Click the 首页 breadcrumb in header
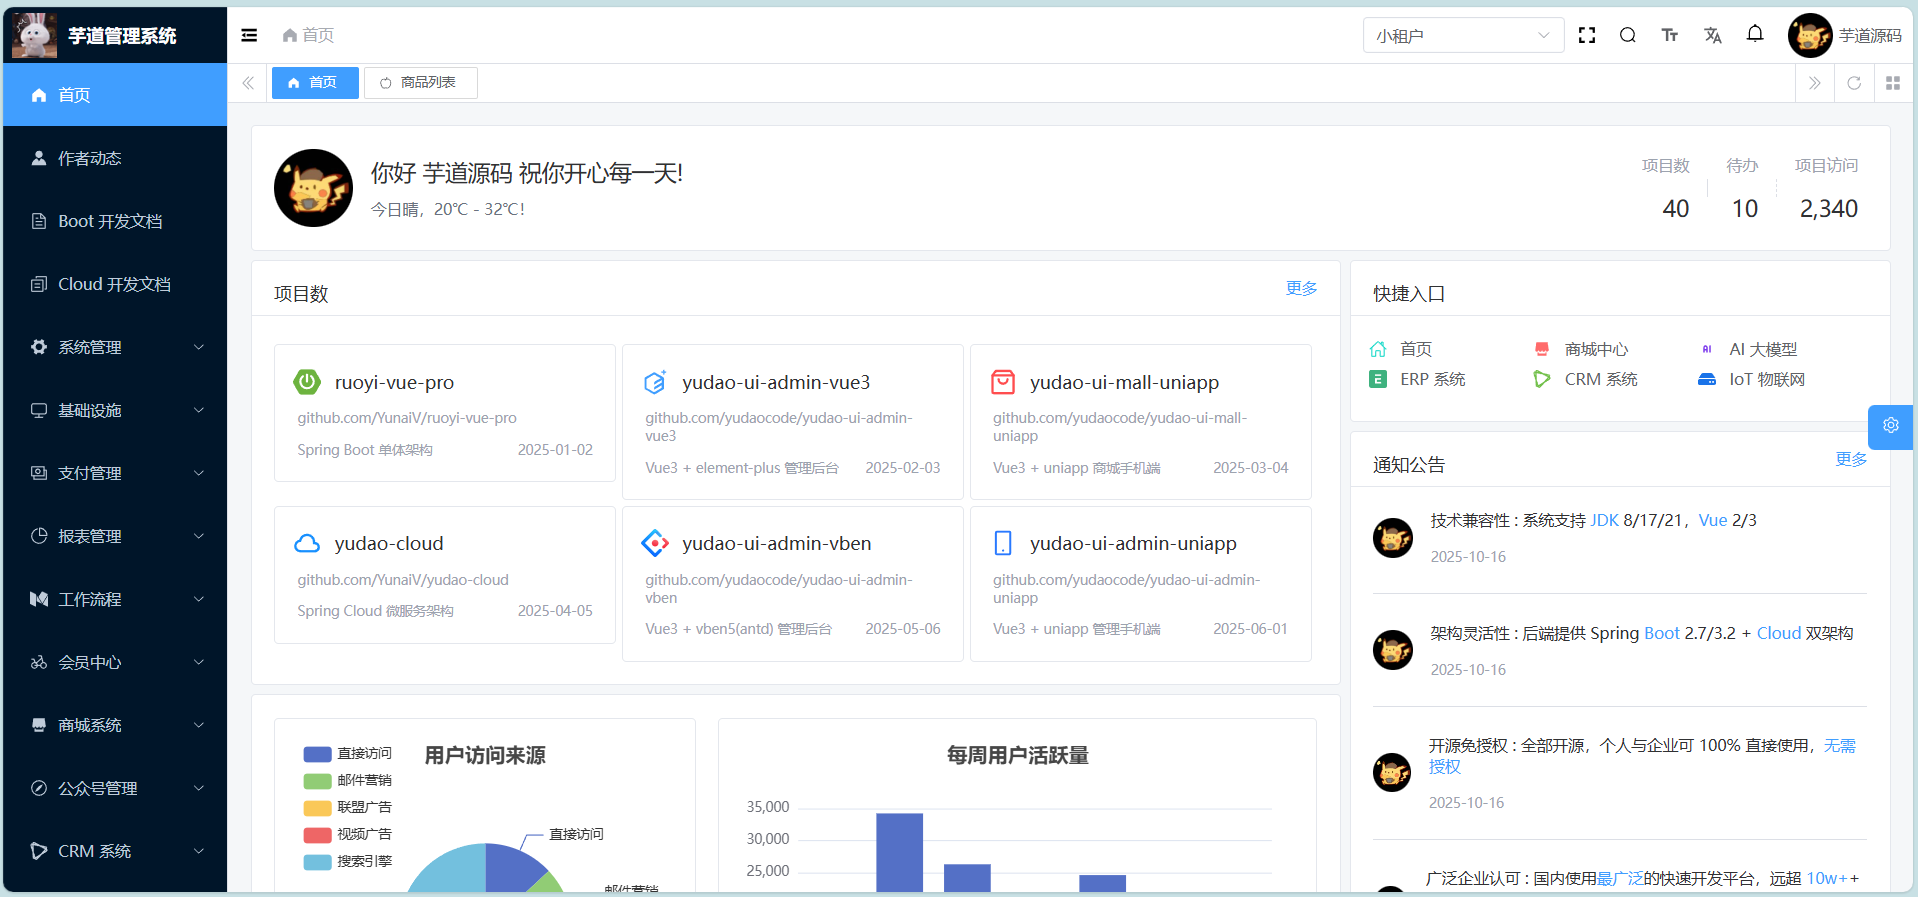This screenshot has height=897, width=1918. tap(308, 35)
